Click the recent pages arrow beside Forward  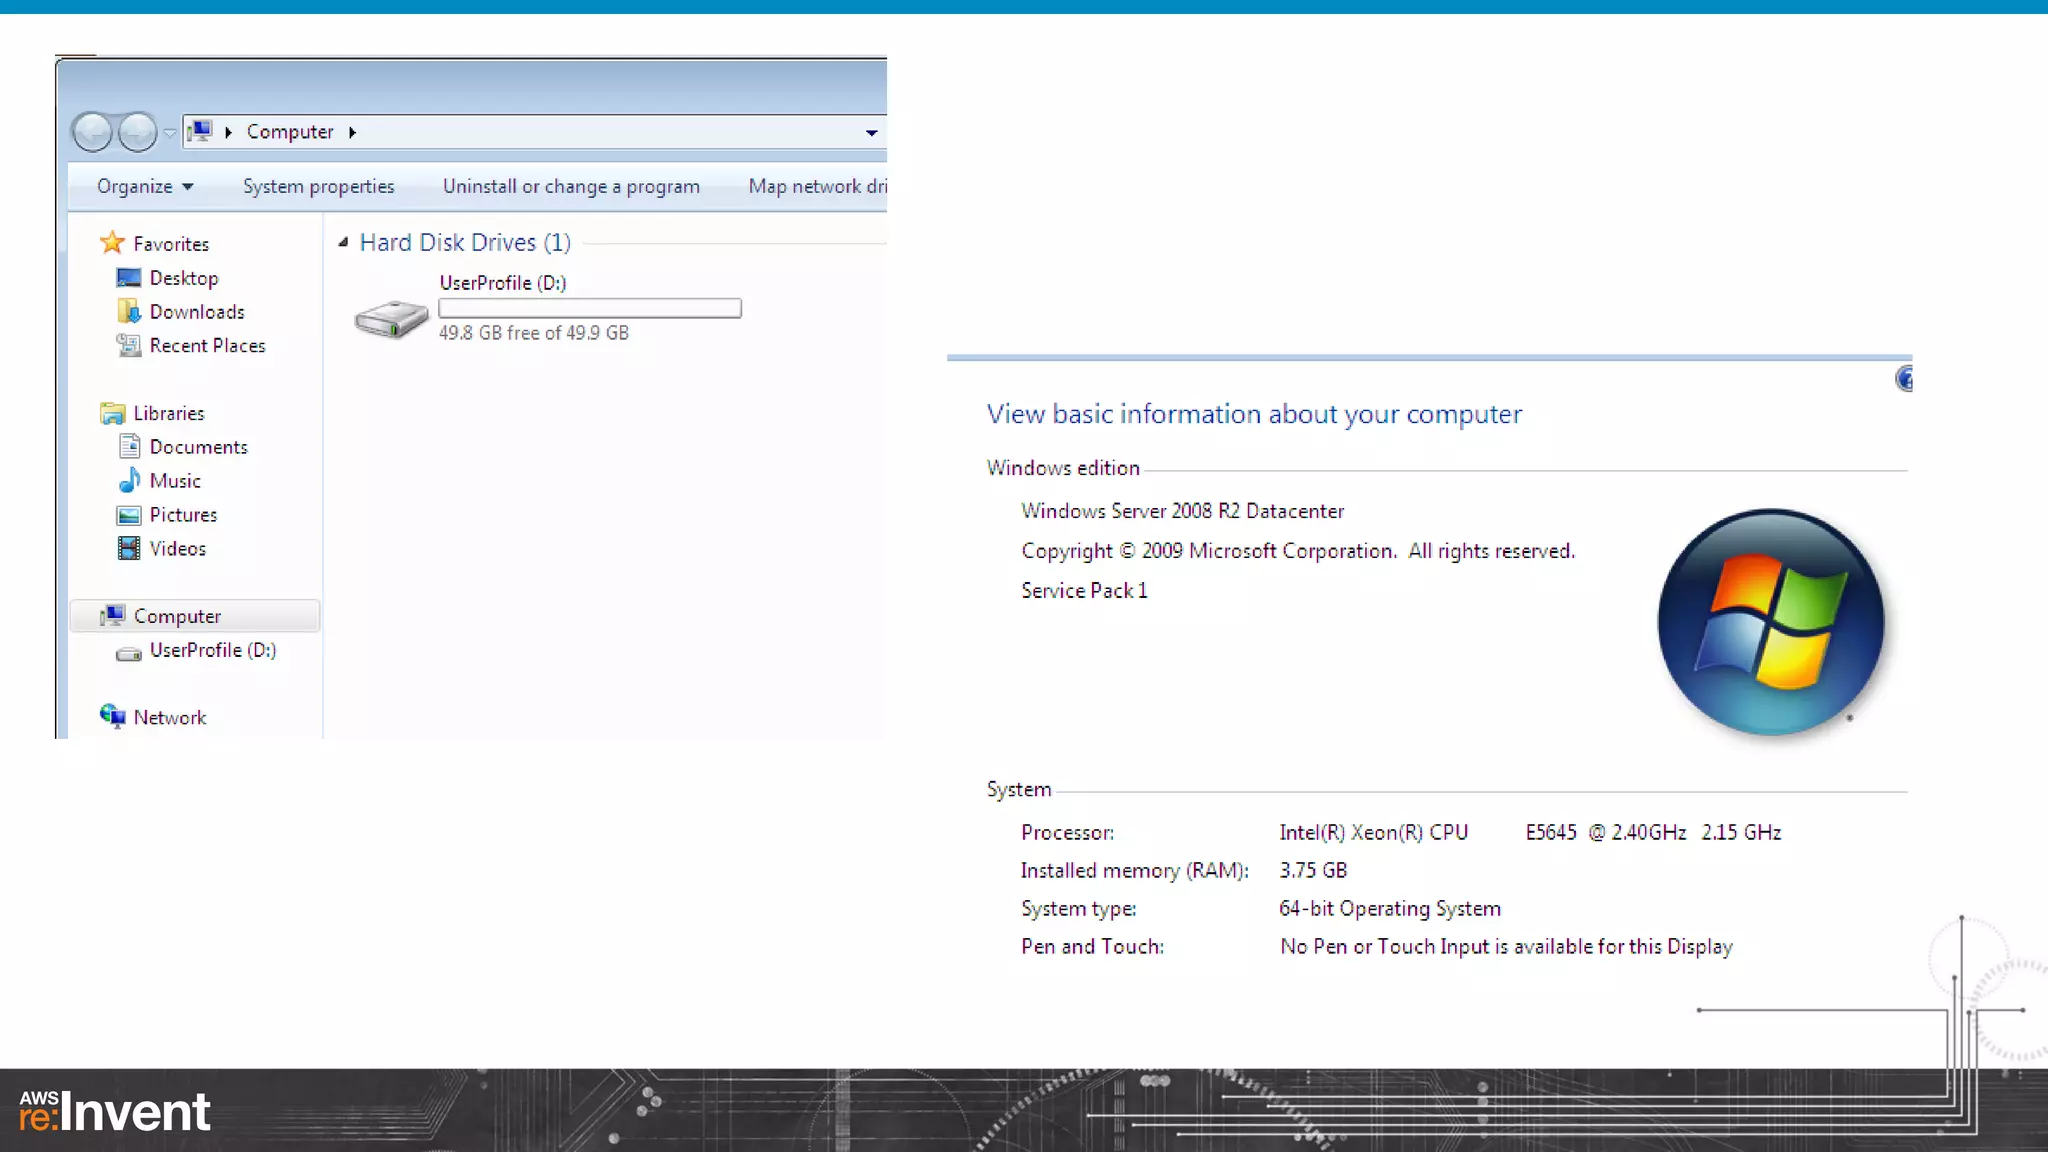click(170, 133)
